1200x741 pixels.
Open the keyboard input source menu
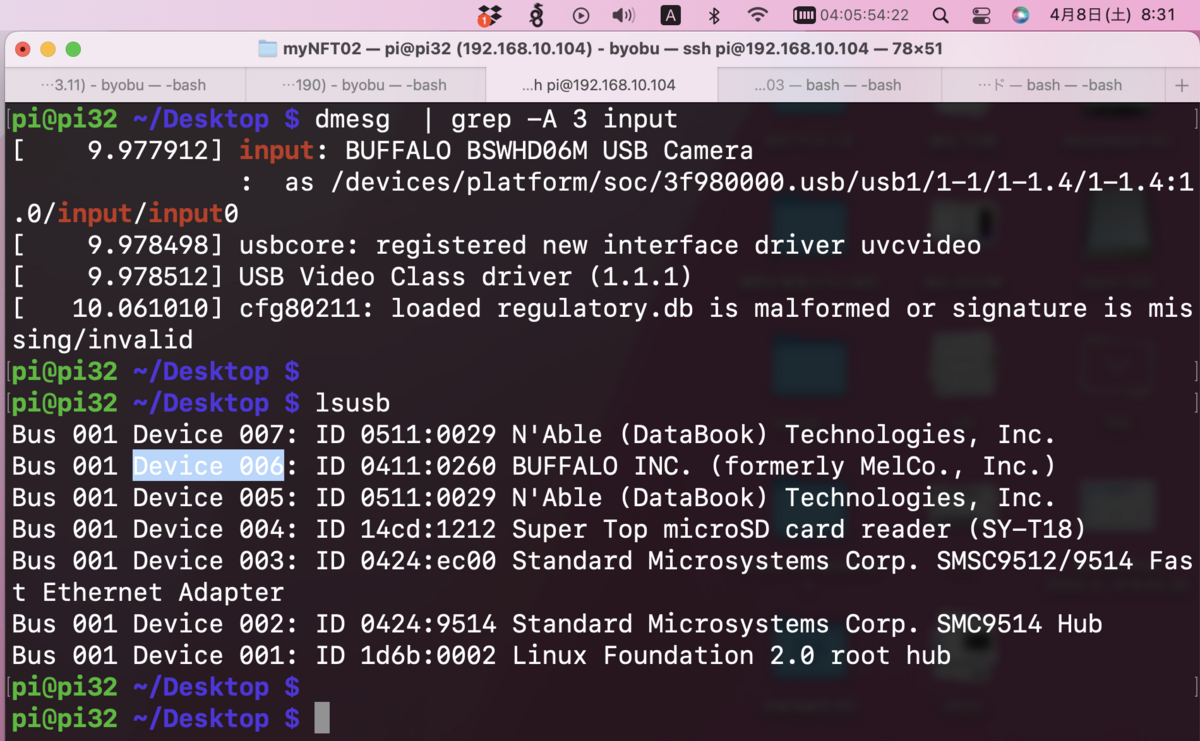[x=670, y=14]
